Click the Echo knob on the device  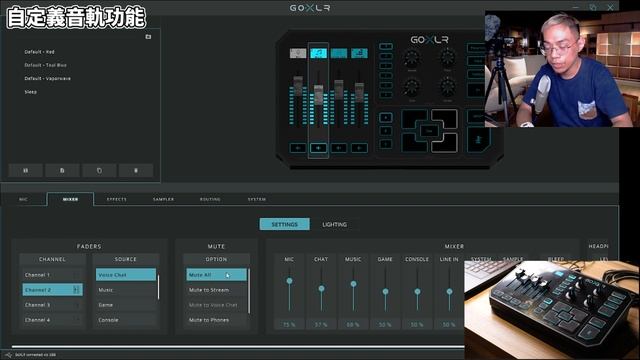[x=412, y=87]
